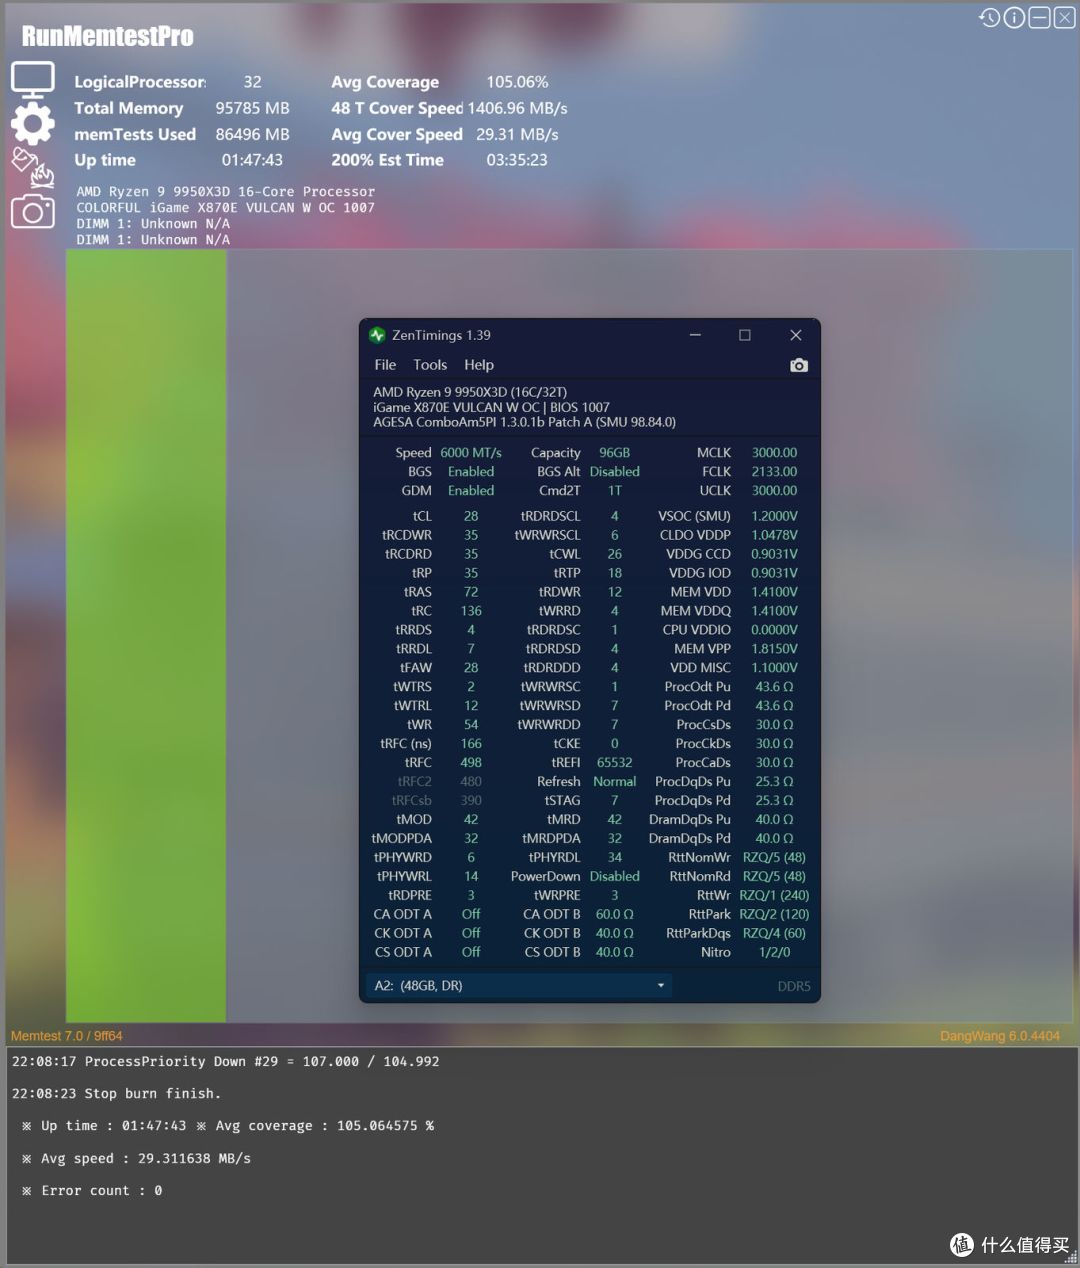Viewport: 1080px width, 1268px height.
Task: Click the GDM Enabled value
Action: point(471,491)
